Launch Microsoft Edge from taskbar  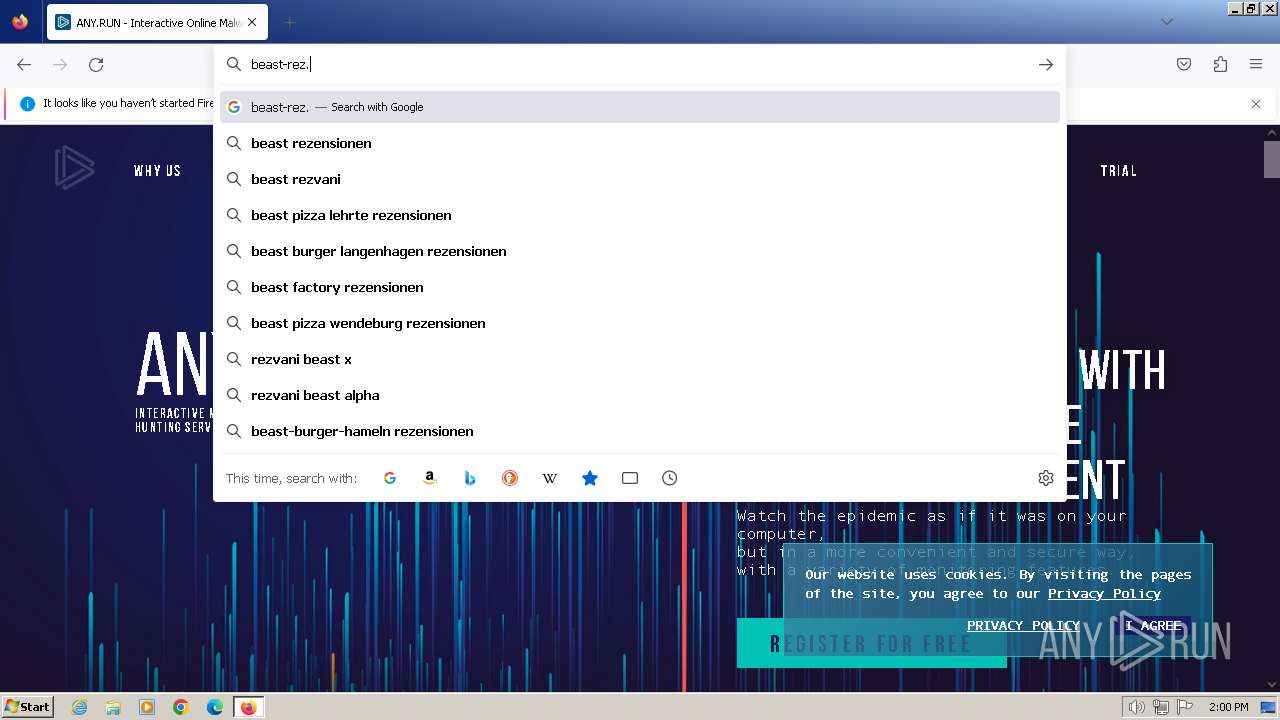(215, 707)
